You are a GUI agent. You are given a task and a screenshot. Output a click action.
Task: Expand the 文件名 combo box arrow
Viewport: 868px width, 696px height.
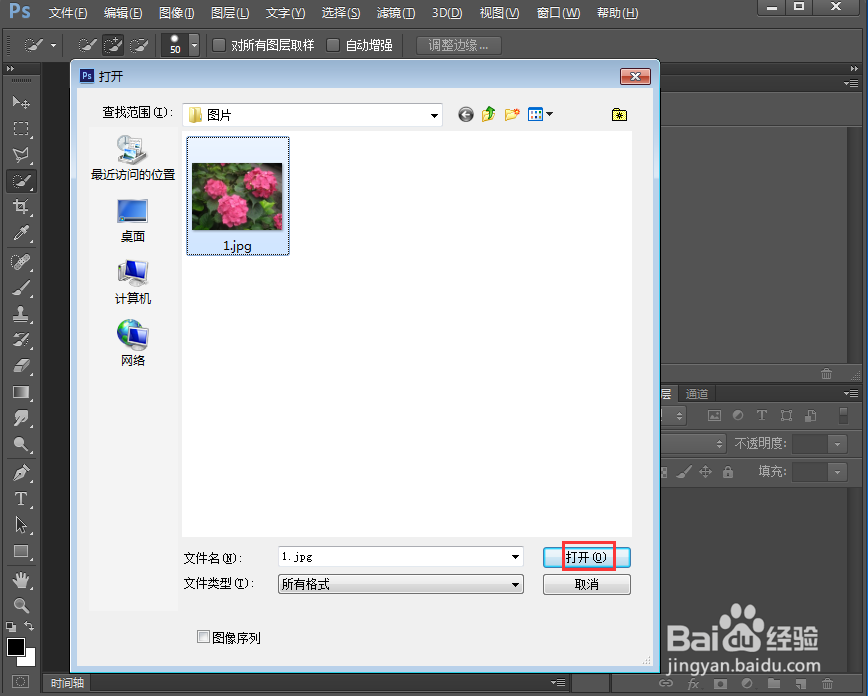pyautogui.click(x=515, y=557)
